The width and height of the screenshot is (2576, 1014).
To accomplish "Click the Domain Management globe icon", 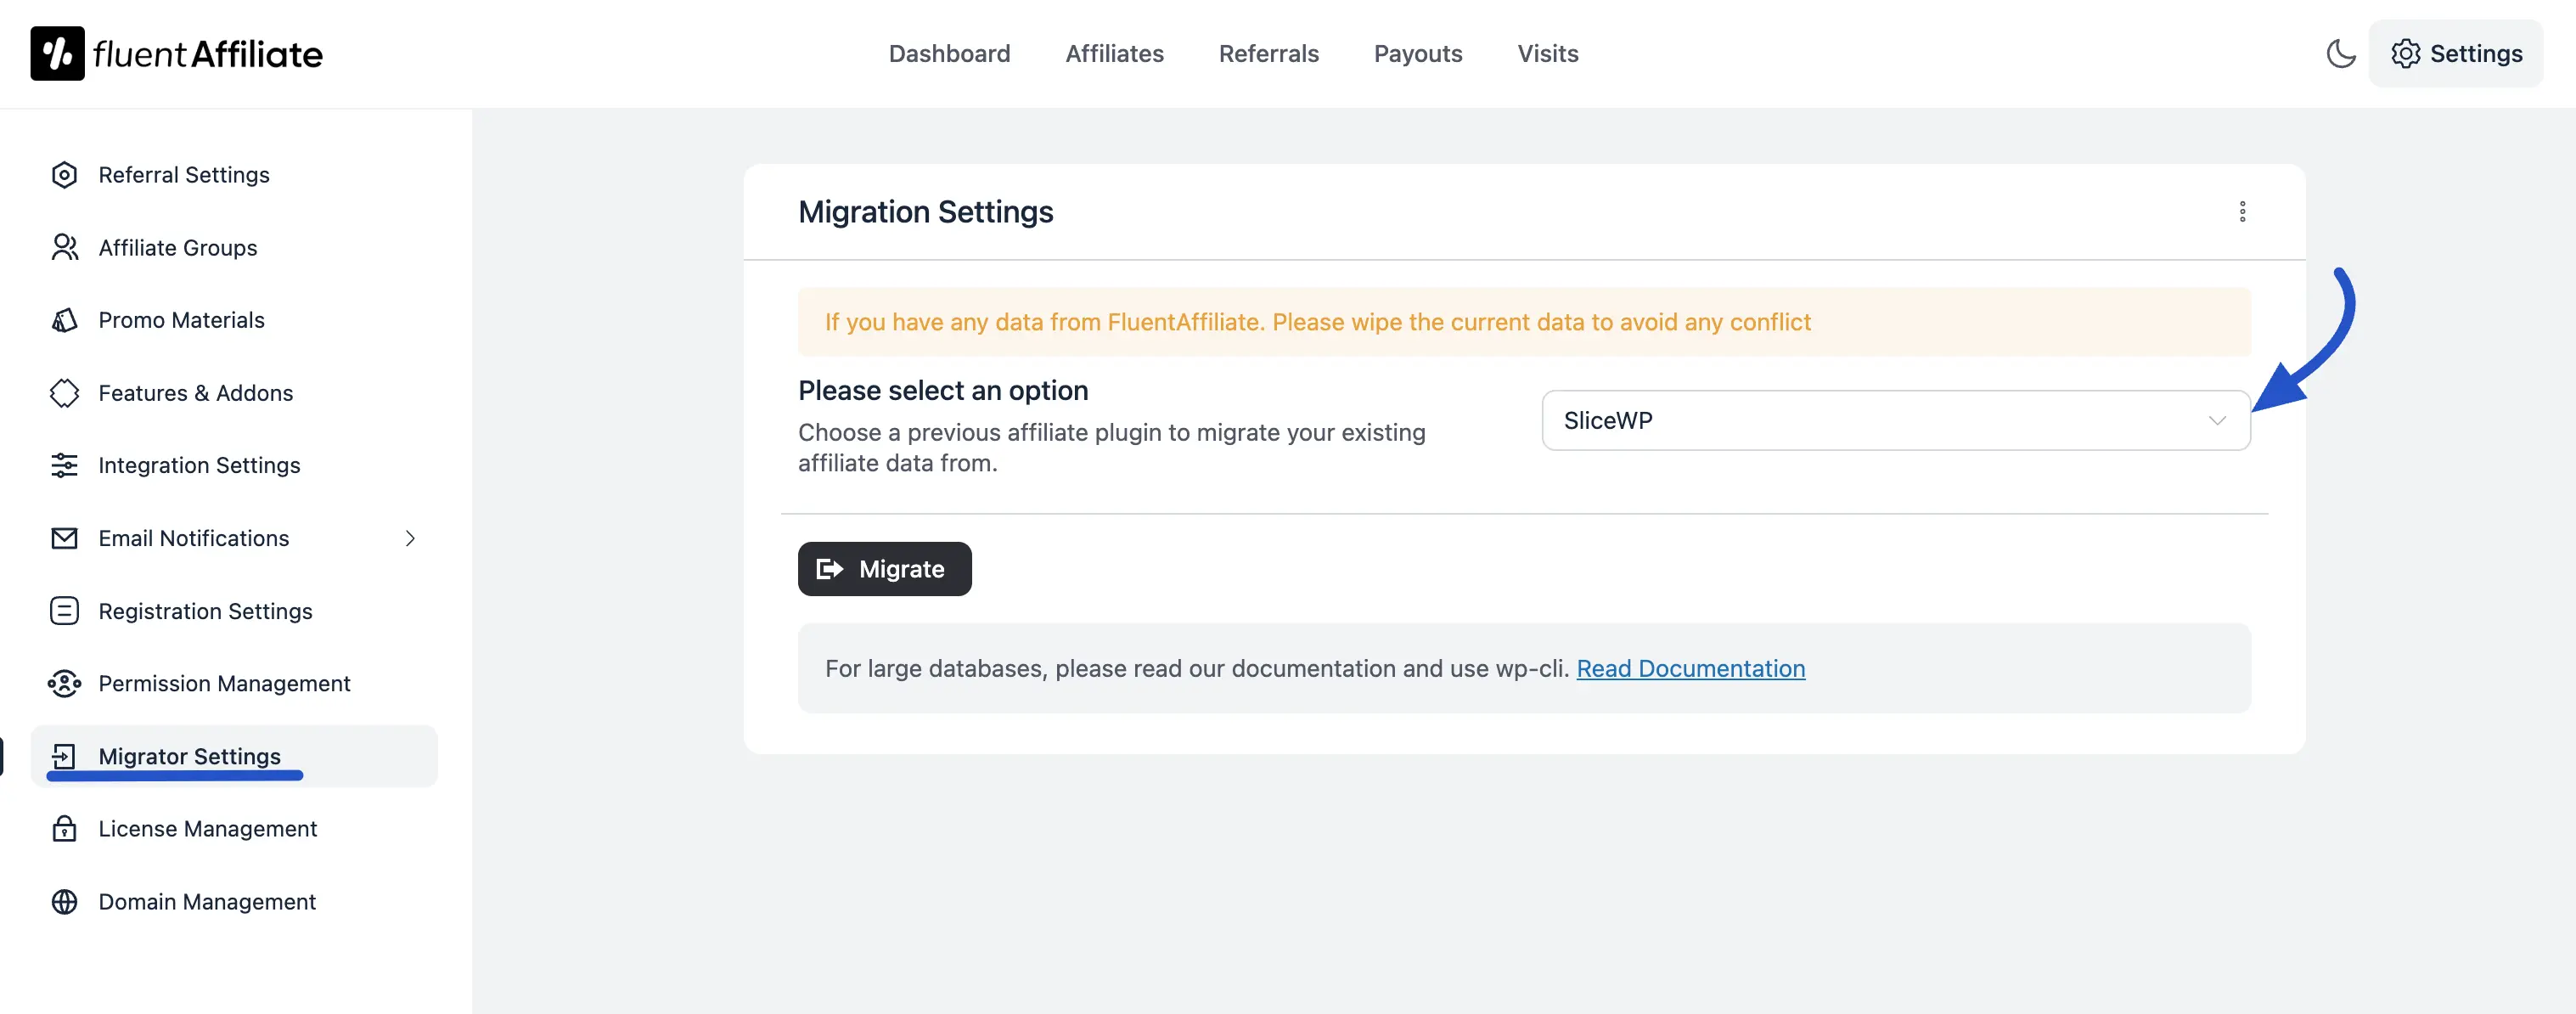I will click(x=64, y=901).
